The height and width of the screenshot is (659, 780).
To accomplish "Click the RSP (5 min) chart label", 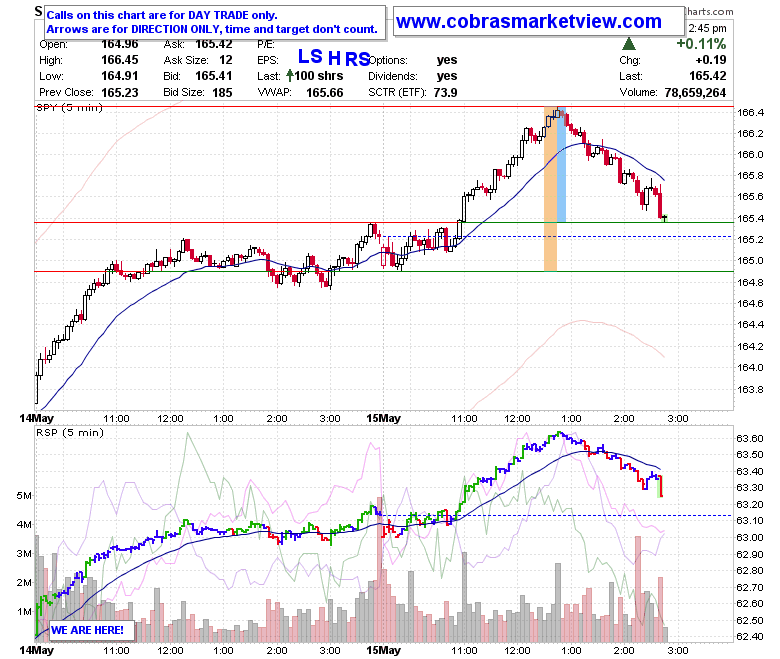I will tap(70, 432).
